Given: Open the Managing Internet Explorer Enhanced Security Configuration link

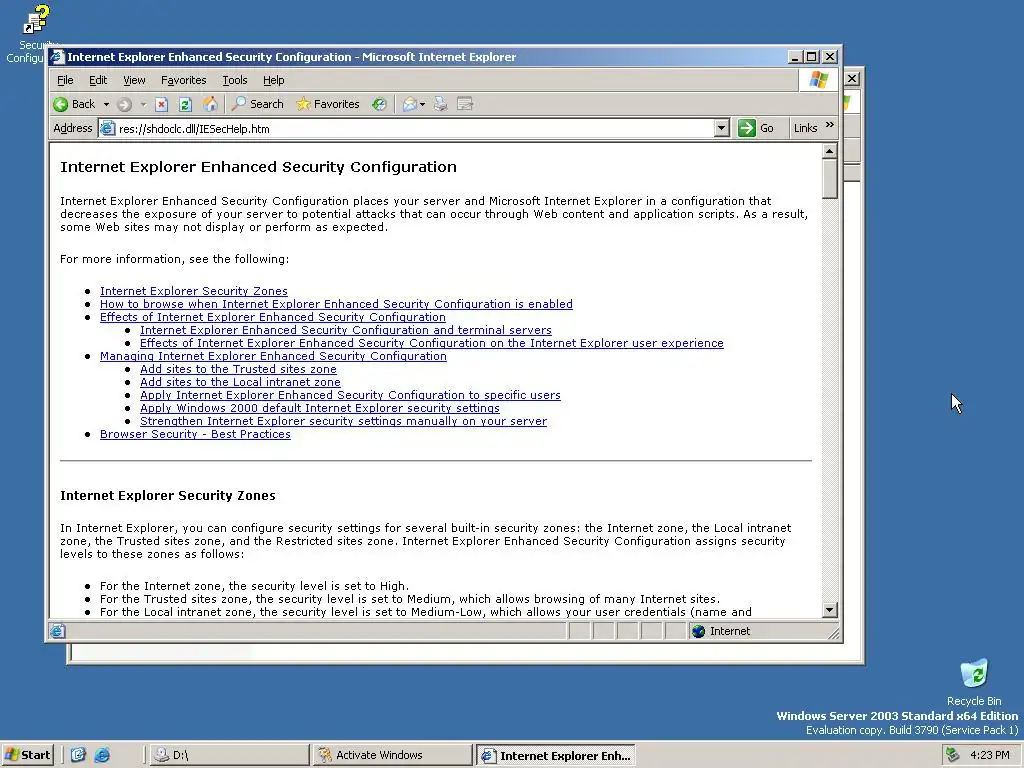Looking at the screenshot, I should click(x=273, y=356).
